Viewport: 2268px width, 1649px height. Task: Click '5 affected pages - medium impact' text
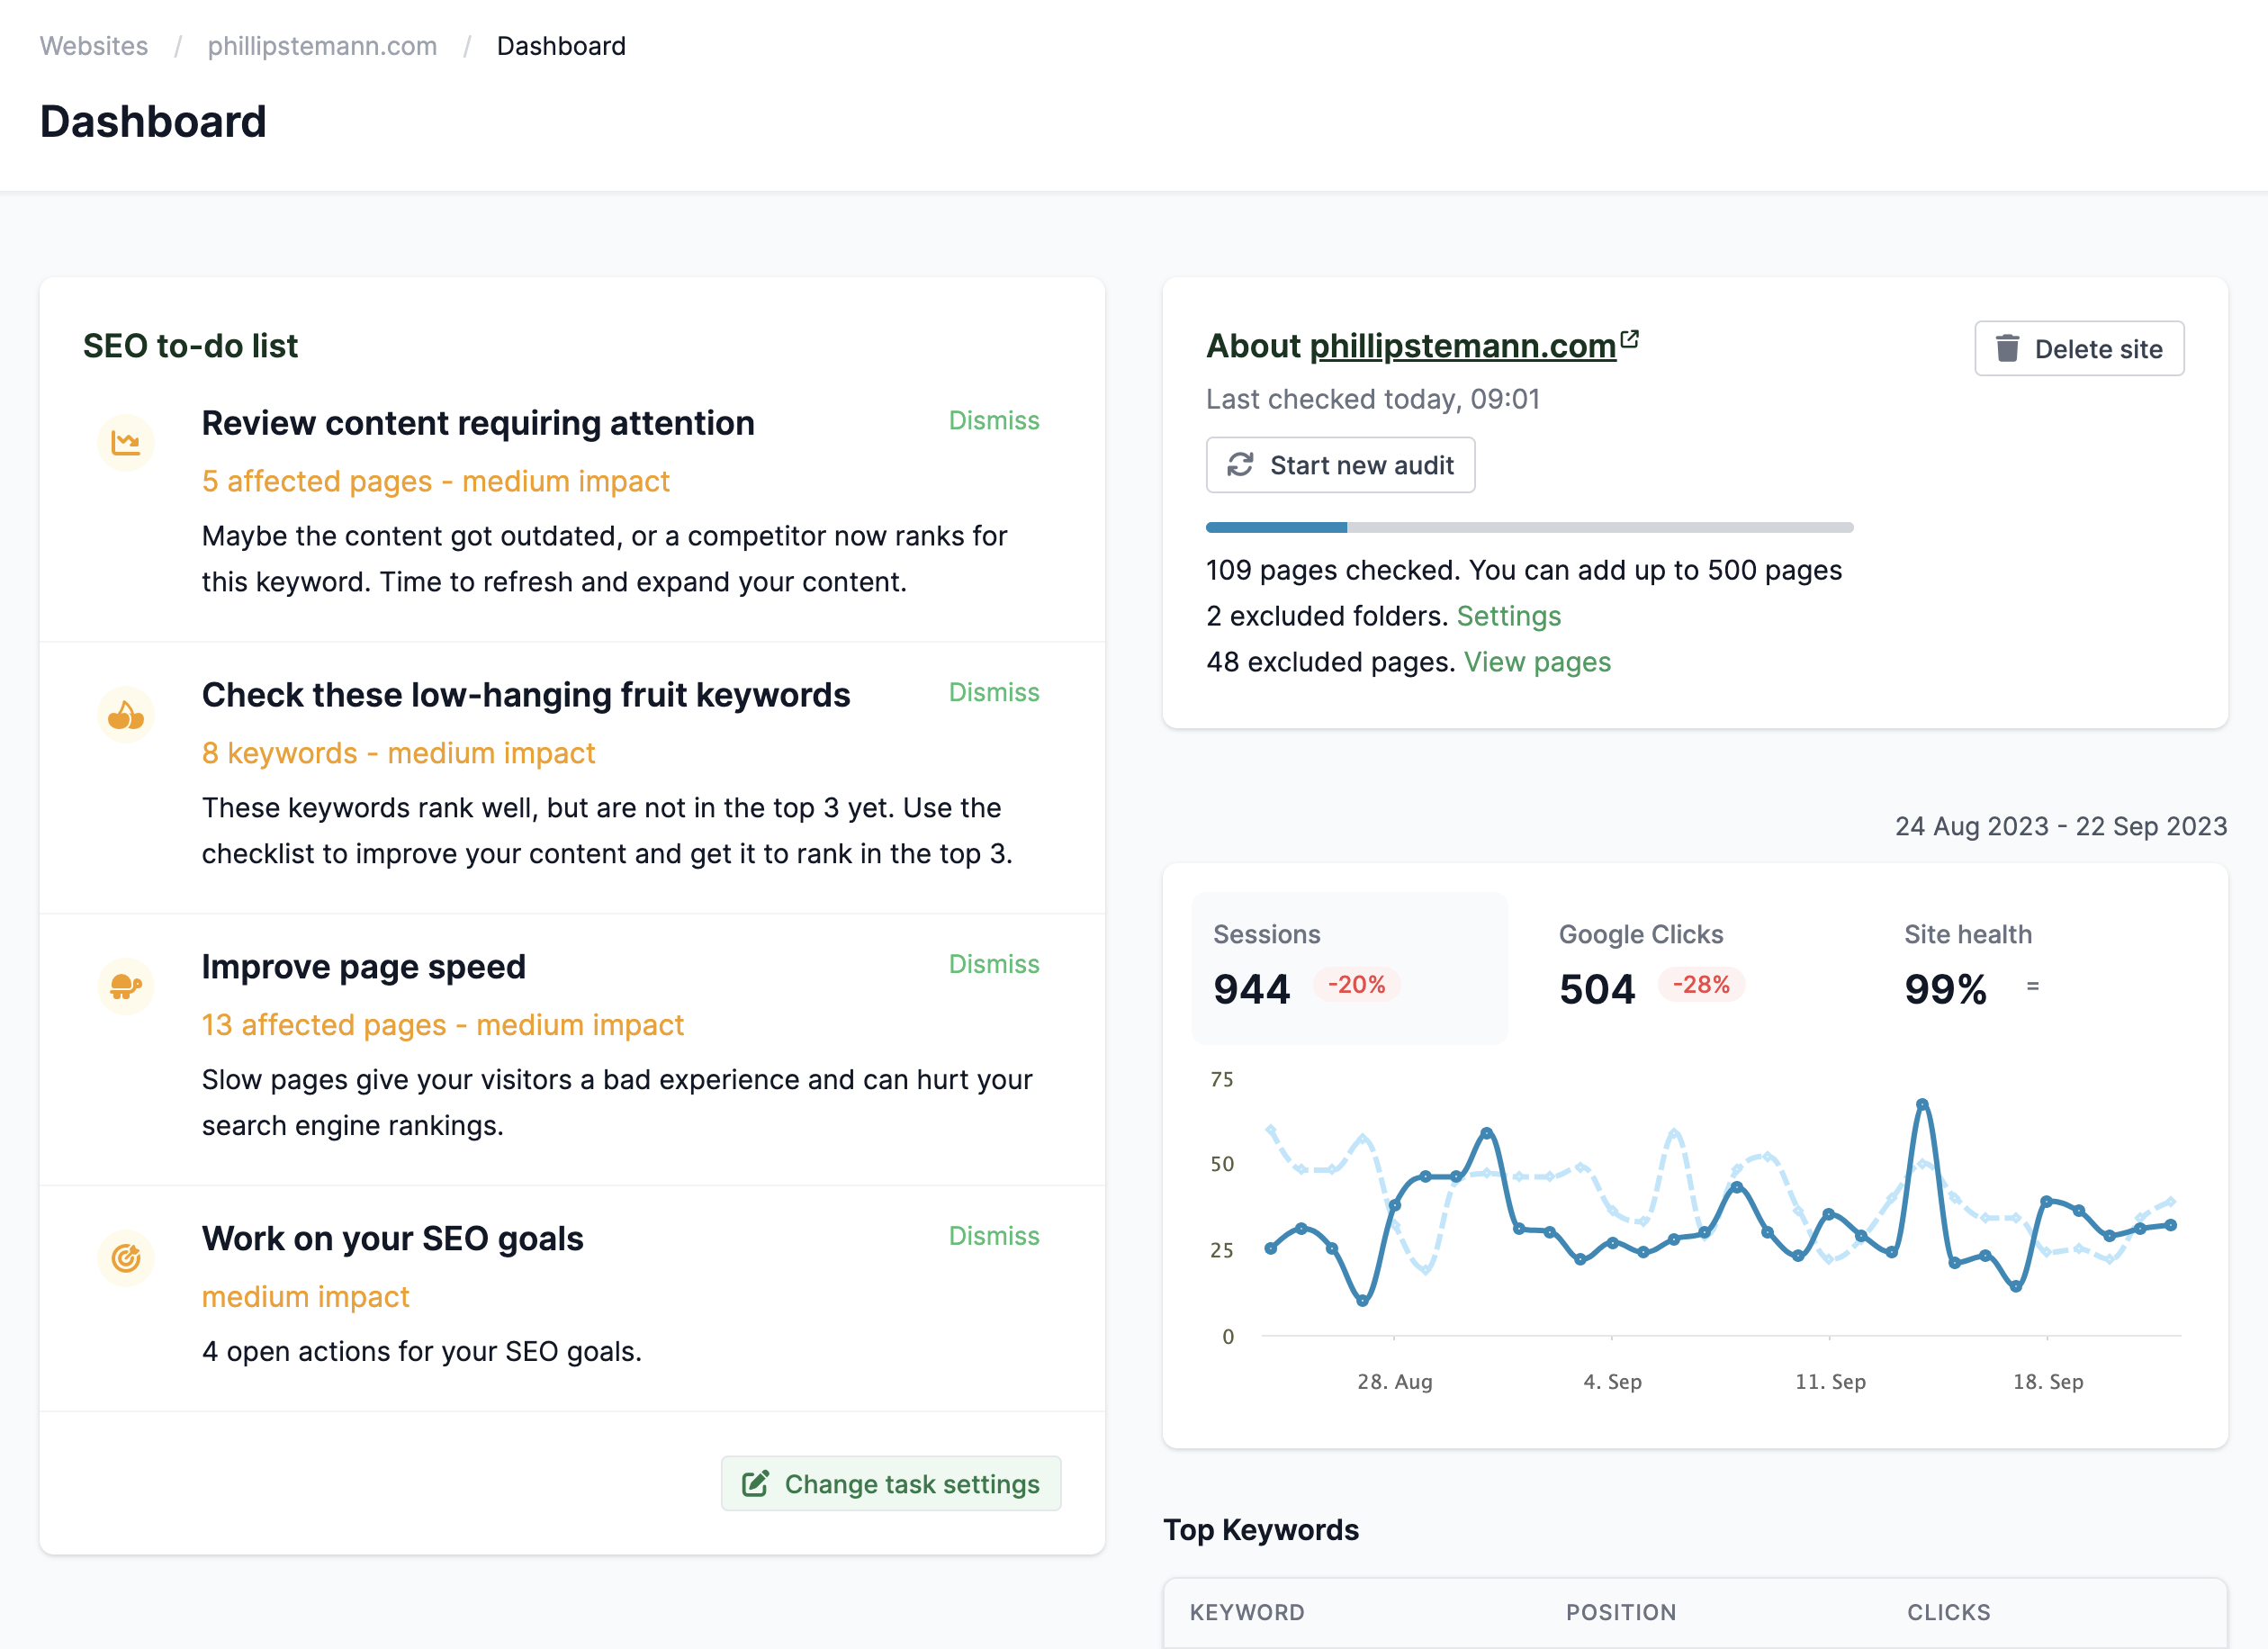click(x=435, y=481)
